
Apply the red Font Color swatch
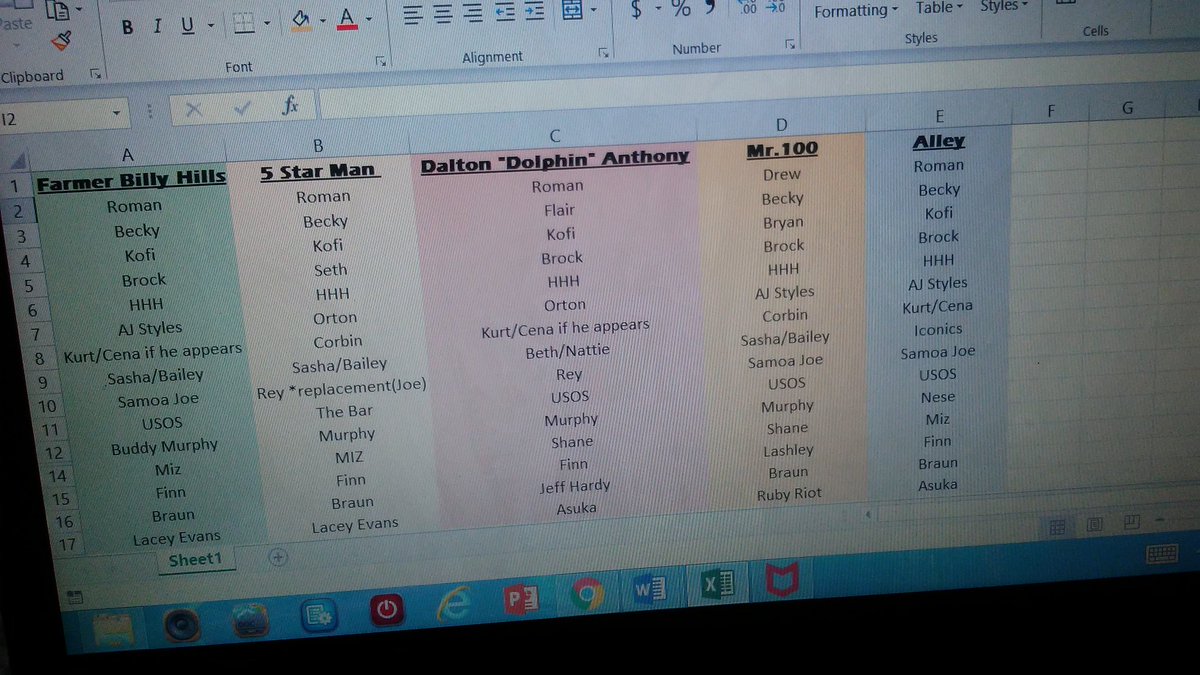348,18
